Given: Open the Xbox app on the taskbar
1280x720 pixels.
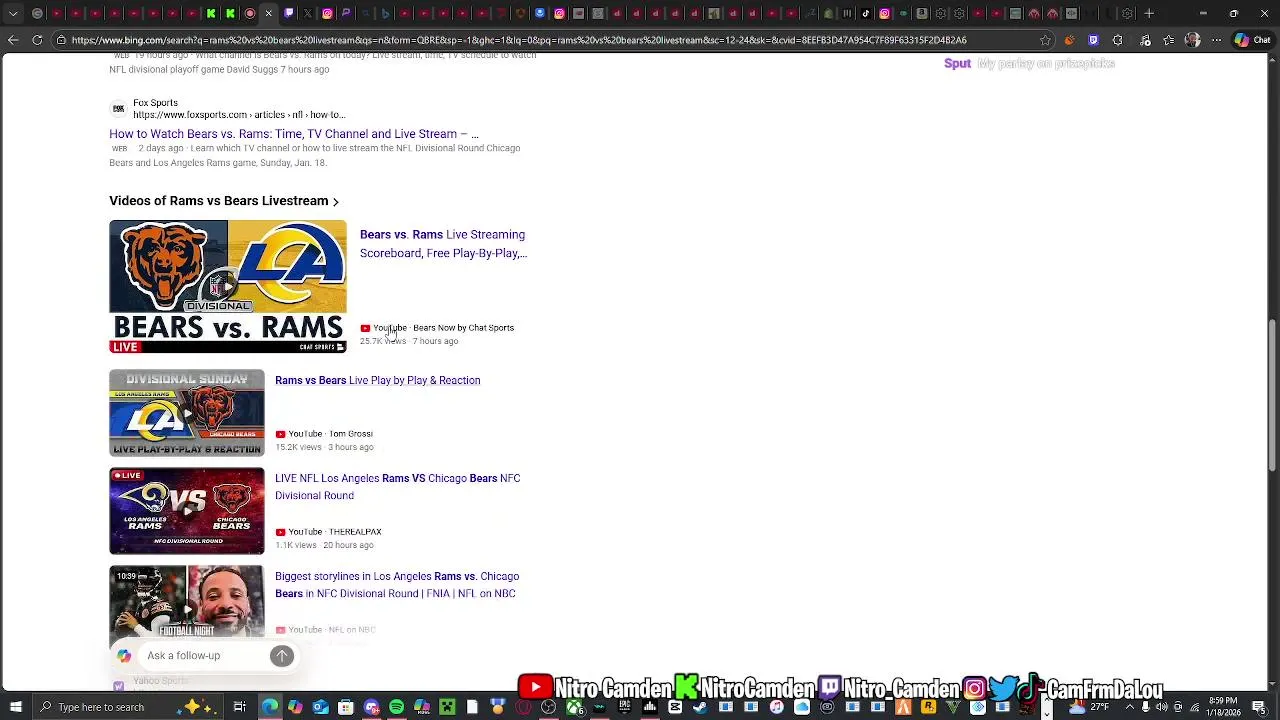Looking at the screenshot, I should tap(573, 707).
